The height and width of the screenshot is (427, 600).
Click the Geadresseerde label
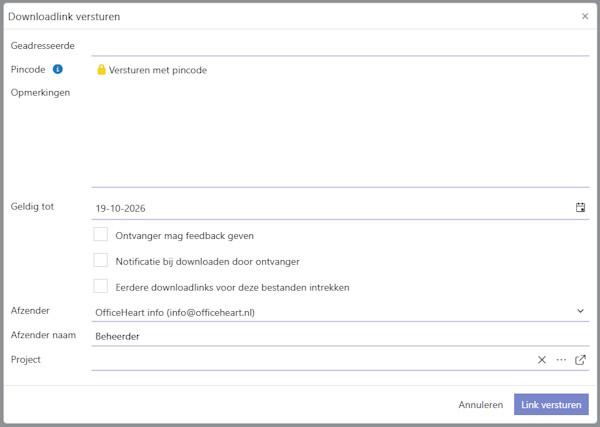[x=42, y=46]
